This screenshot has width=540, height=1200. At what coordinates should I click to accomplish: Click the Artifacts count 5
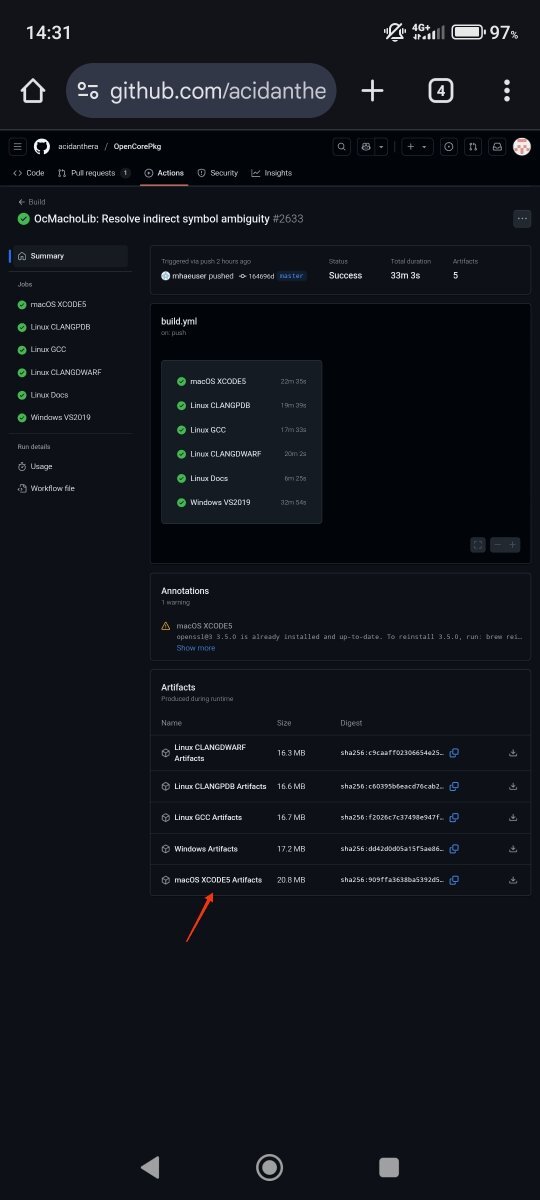coord(455,275)
